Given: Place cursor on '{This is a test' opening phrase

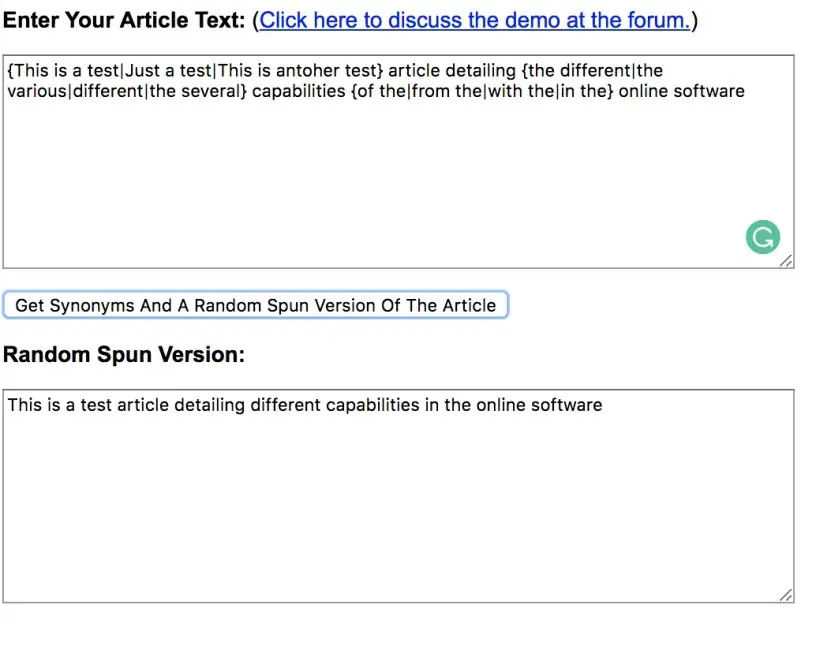Looking at the screenshot, I should tap(63, 71).
